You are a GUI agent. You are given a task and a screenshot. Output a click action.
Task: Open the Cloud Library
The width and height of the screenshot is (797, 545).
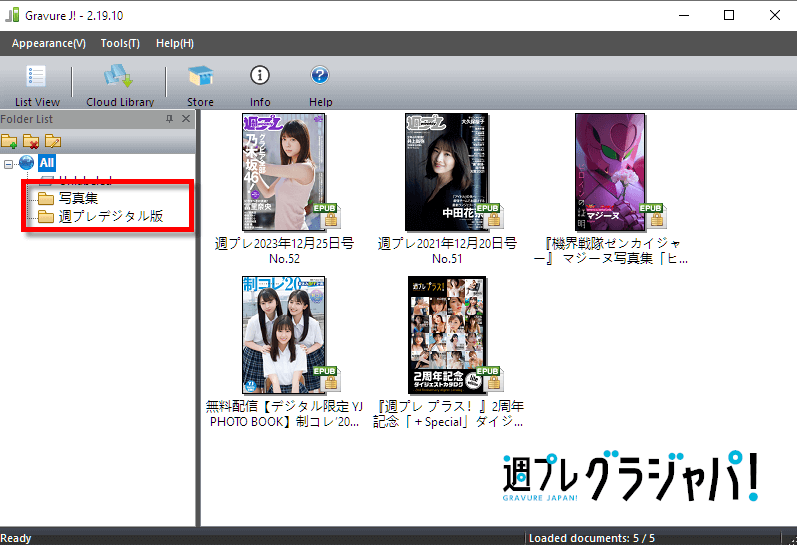120,86
